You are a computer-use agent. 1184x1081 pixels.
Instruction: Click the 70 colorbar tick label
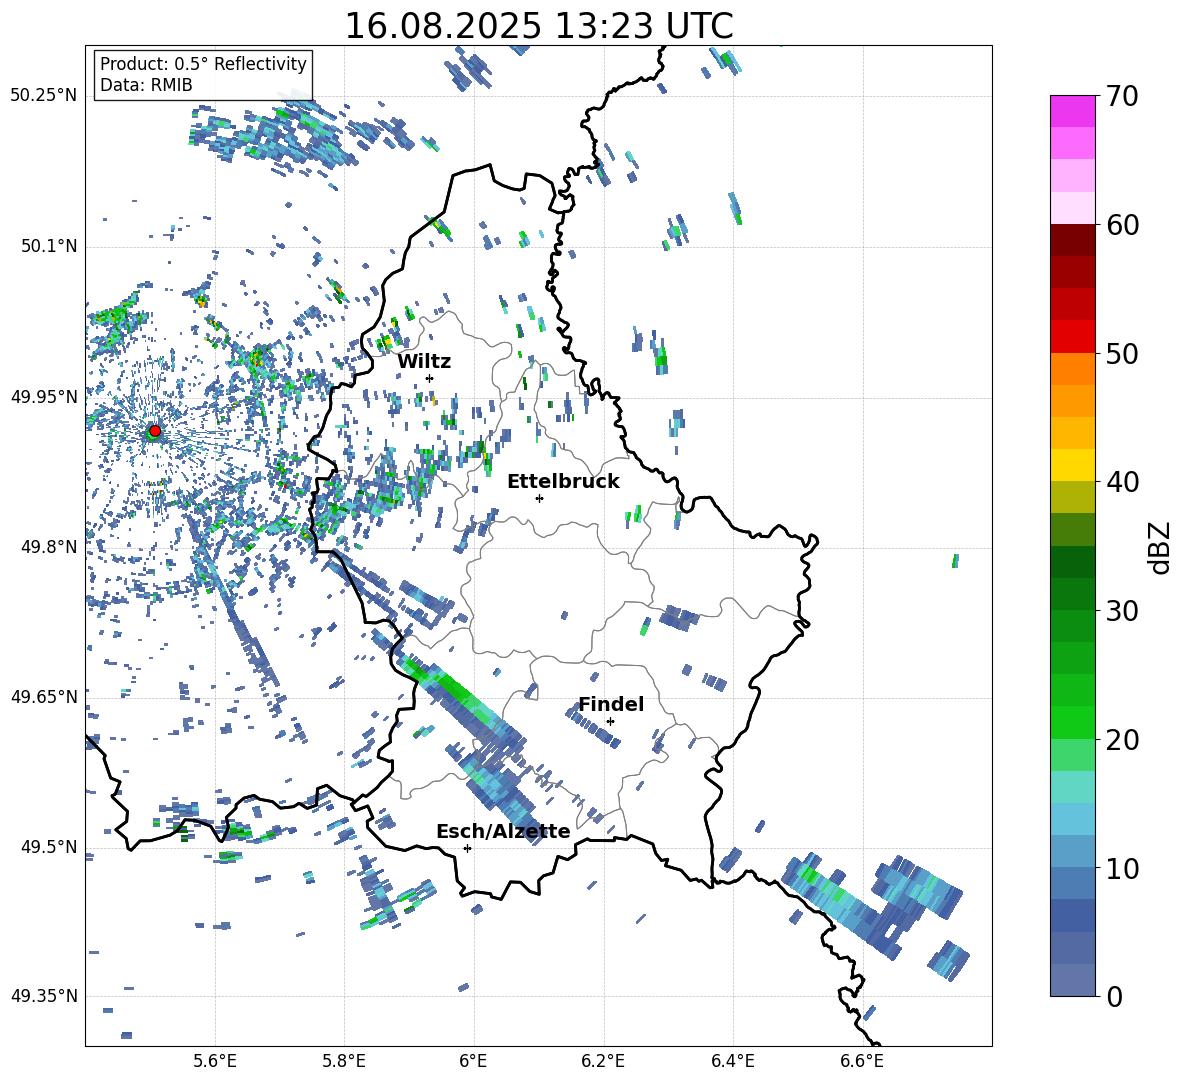point(1122,96)
